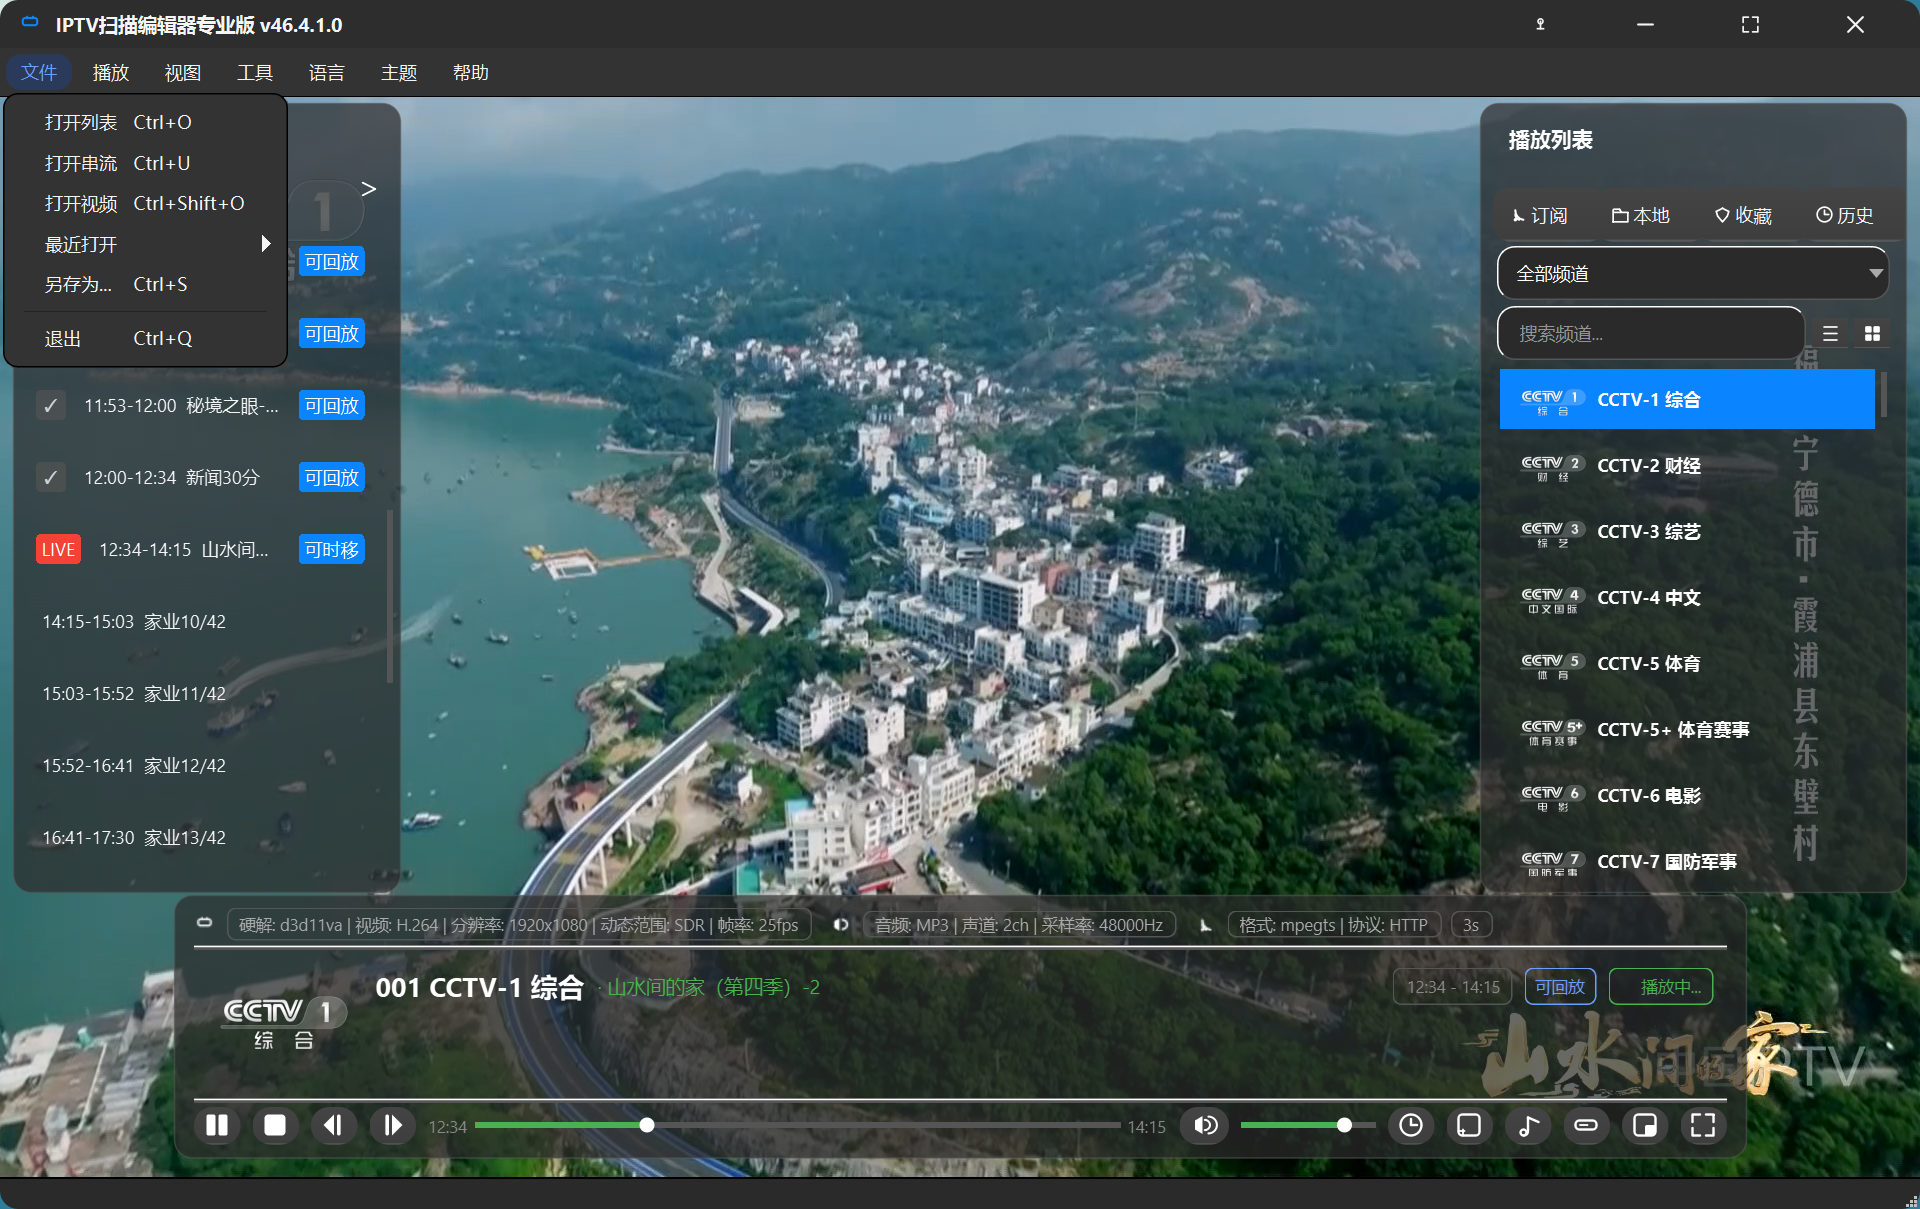Click the 12:34 - 14:15 time range label
Screen dimensions: 1920x1209
click(x=1453, y=987)
